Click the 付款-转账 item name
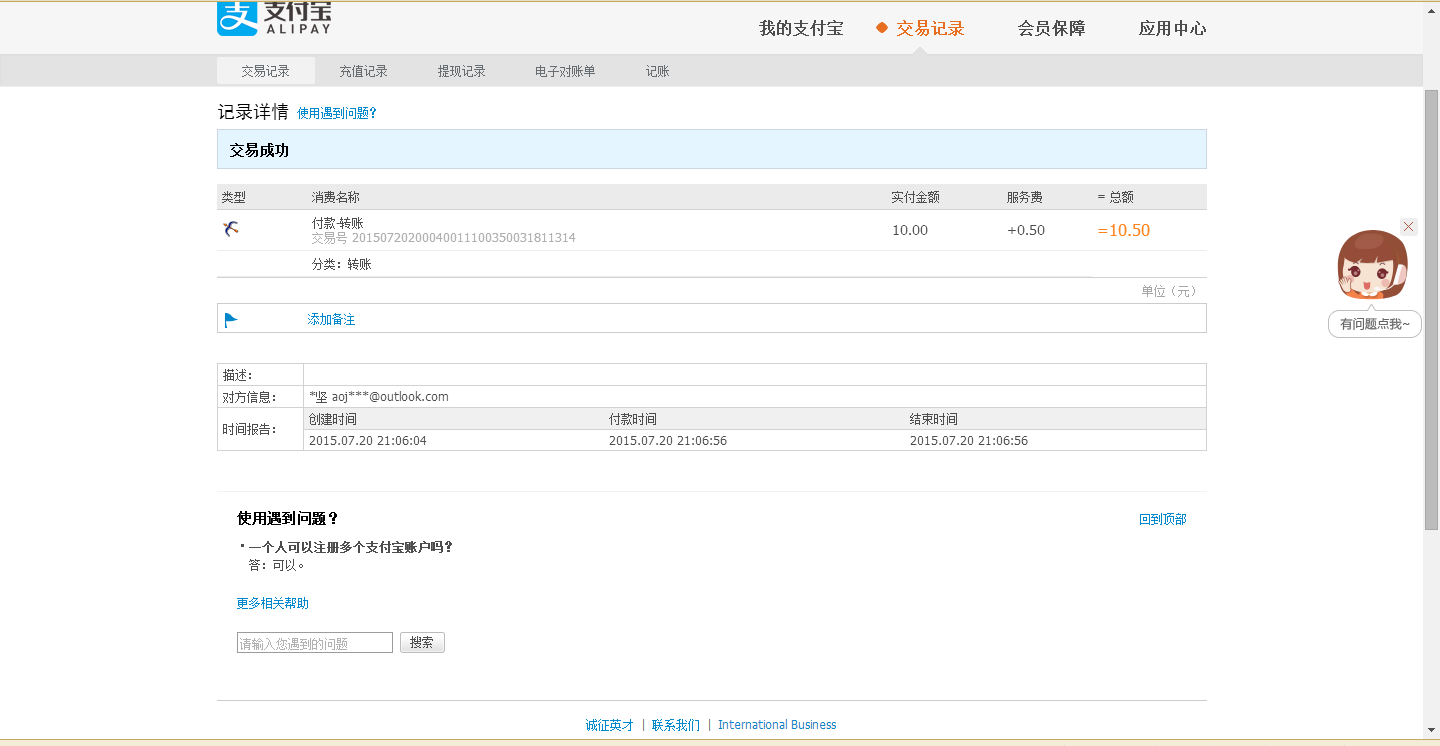The image size is (1440, 746). [338, 223]
